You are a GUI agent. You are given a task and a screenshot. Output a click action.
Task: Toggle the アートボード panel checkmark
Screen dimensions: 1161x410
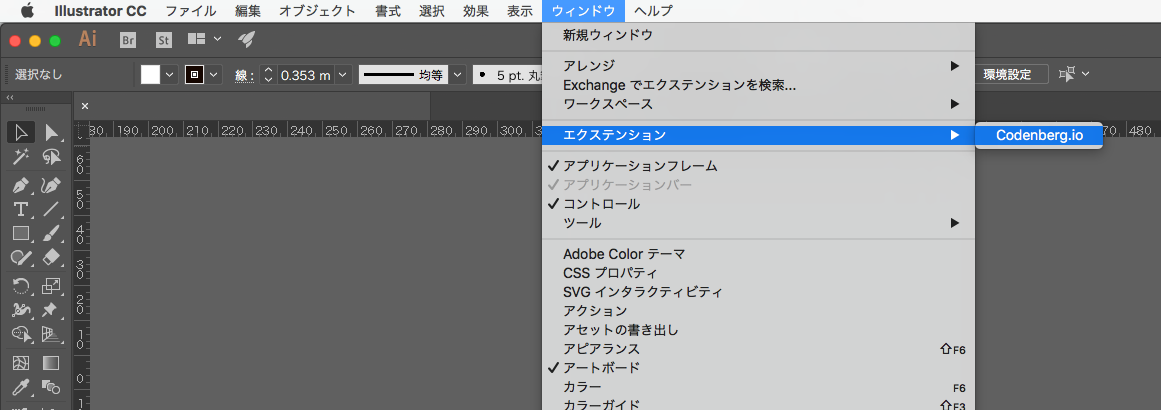(601, 368)
